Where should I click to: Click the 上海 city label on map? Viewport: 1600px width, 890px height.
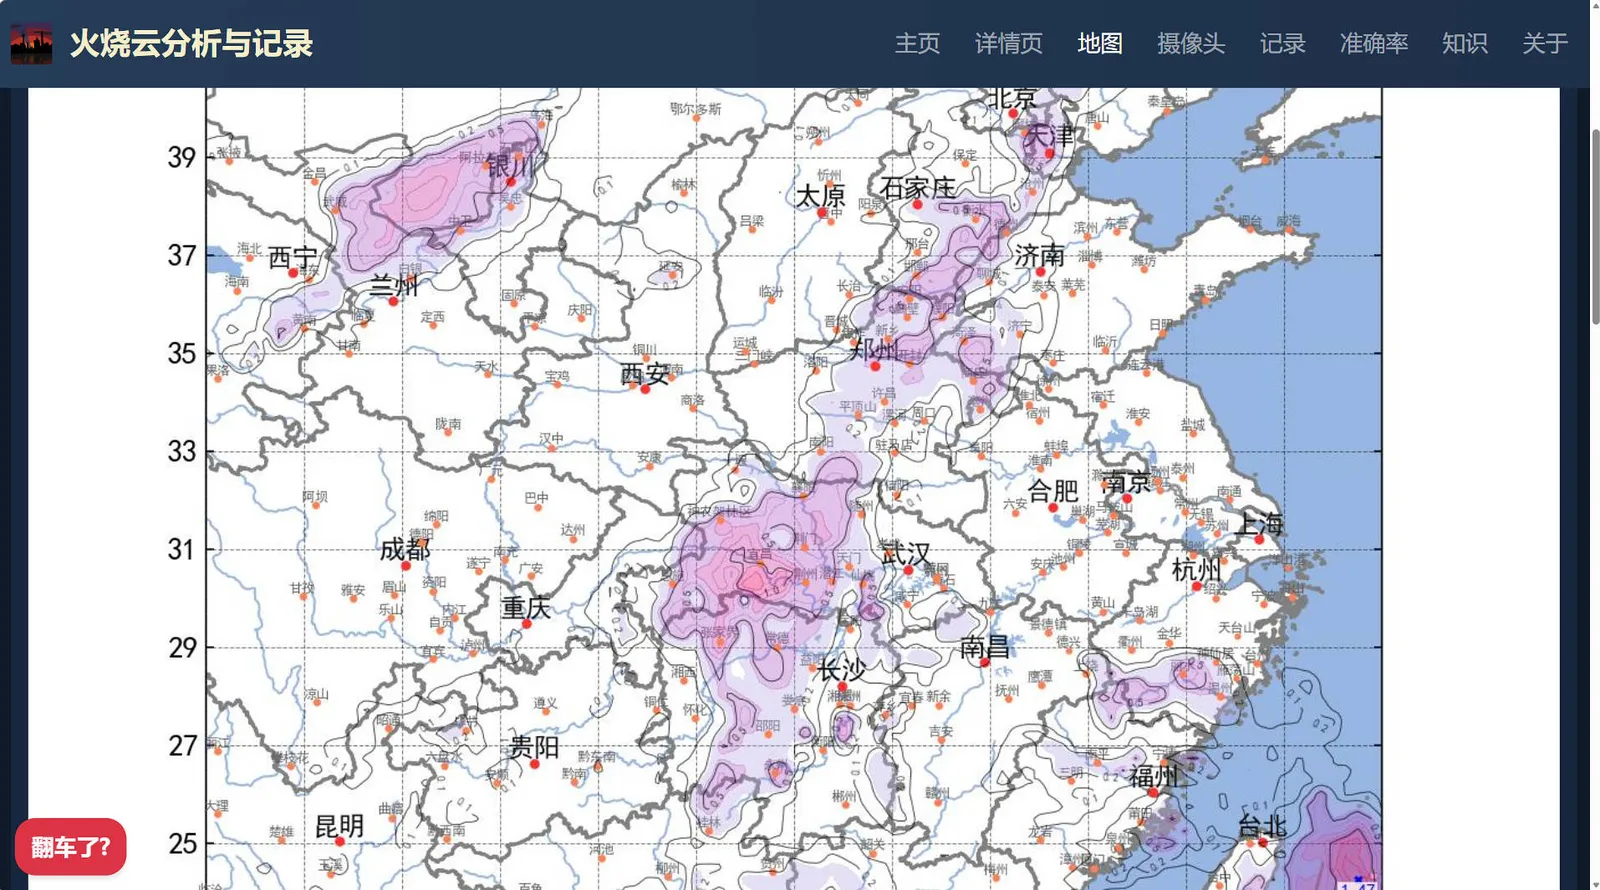point(1259,523)
